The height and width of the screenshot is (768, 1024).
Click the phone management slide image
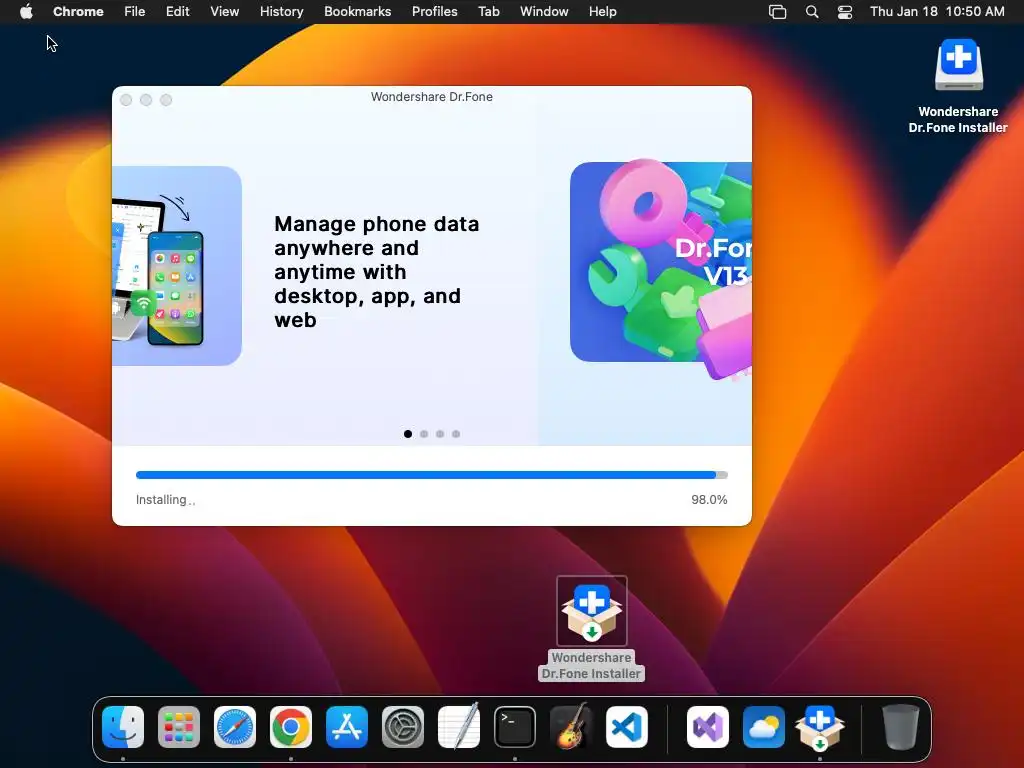pyautogui.click(x=177, y=265)
